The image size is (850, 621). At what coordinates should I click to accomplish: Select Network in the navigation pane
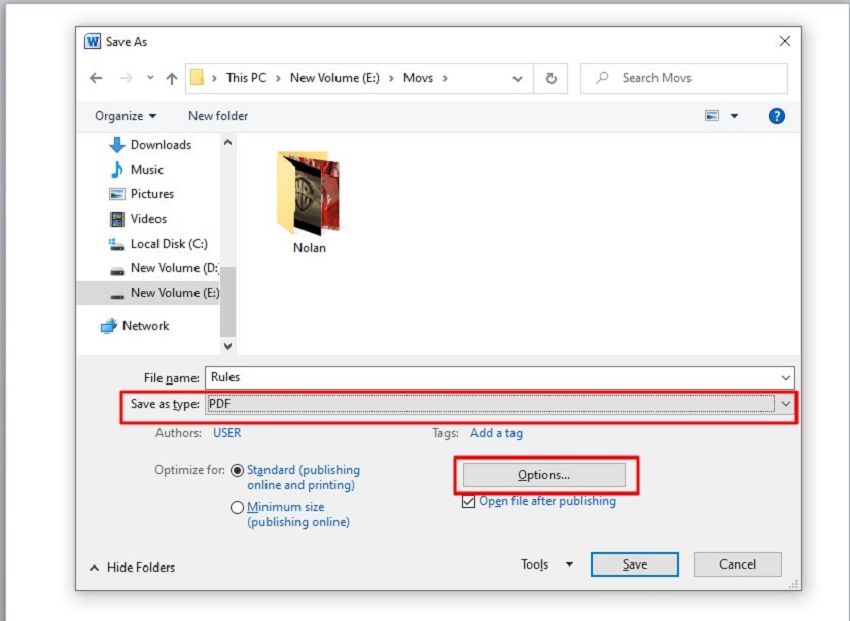(146, 326)
